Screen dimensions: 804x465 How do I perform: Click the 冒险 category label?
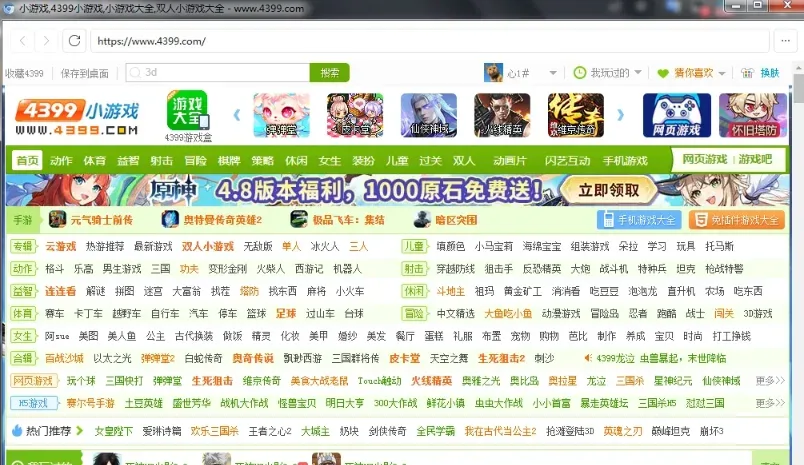tap(414, 313)
